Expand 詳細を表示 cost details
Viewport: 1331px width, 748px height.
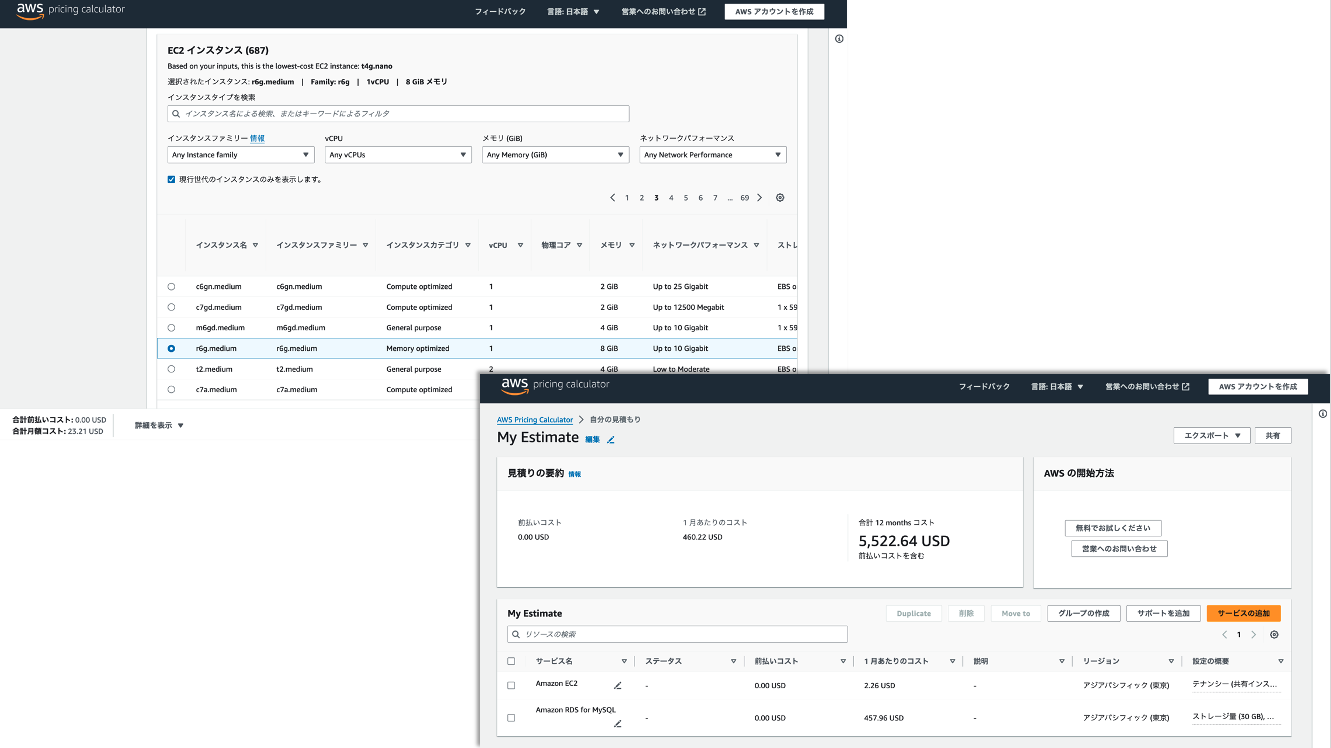(x=159, y=425)
